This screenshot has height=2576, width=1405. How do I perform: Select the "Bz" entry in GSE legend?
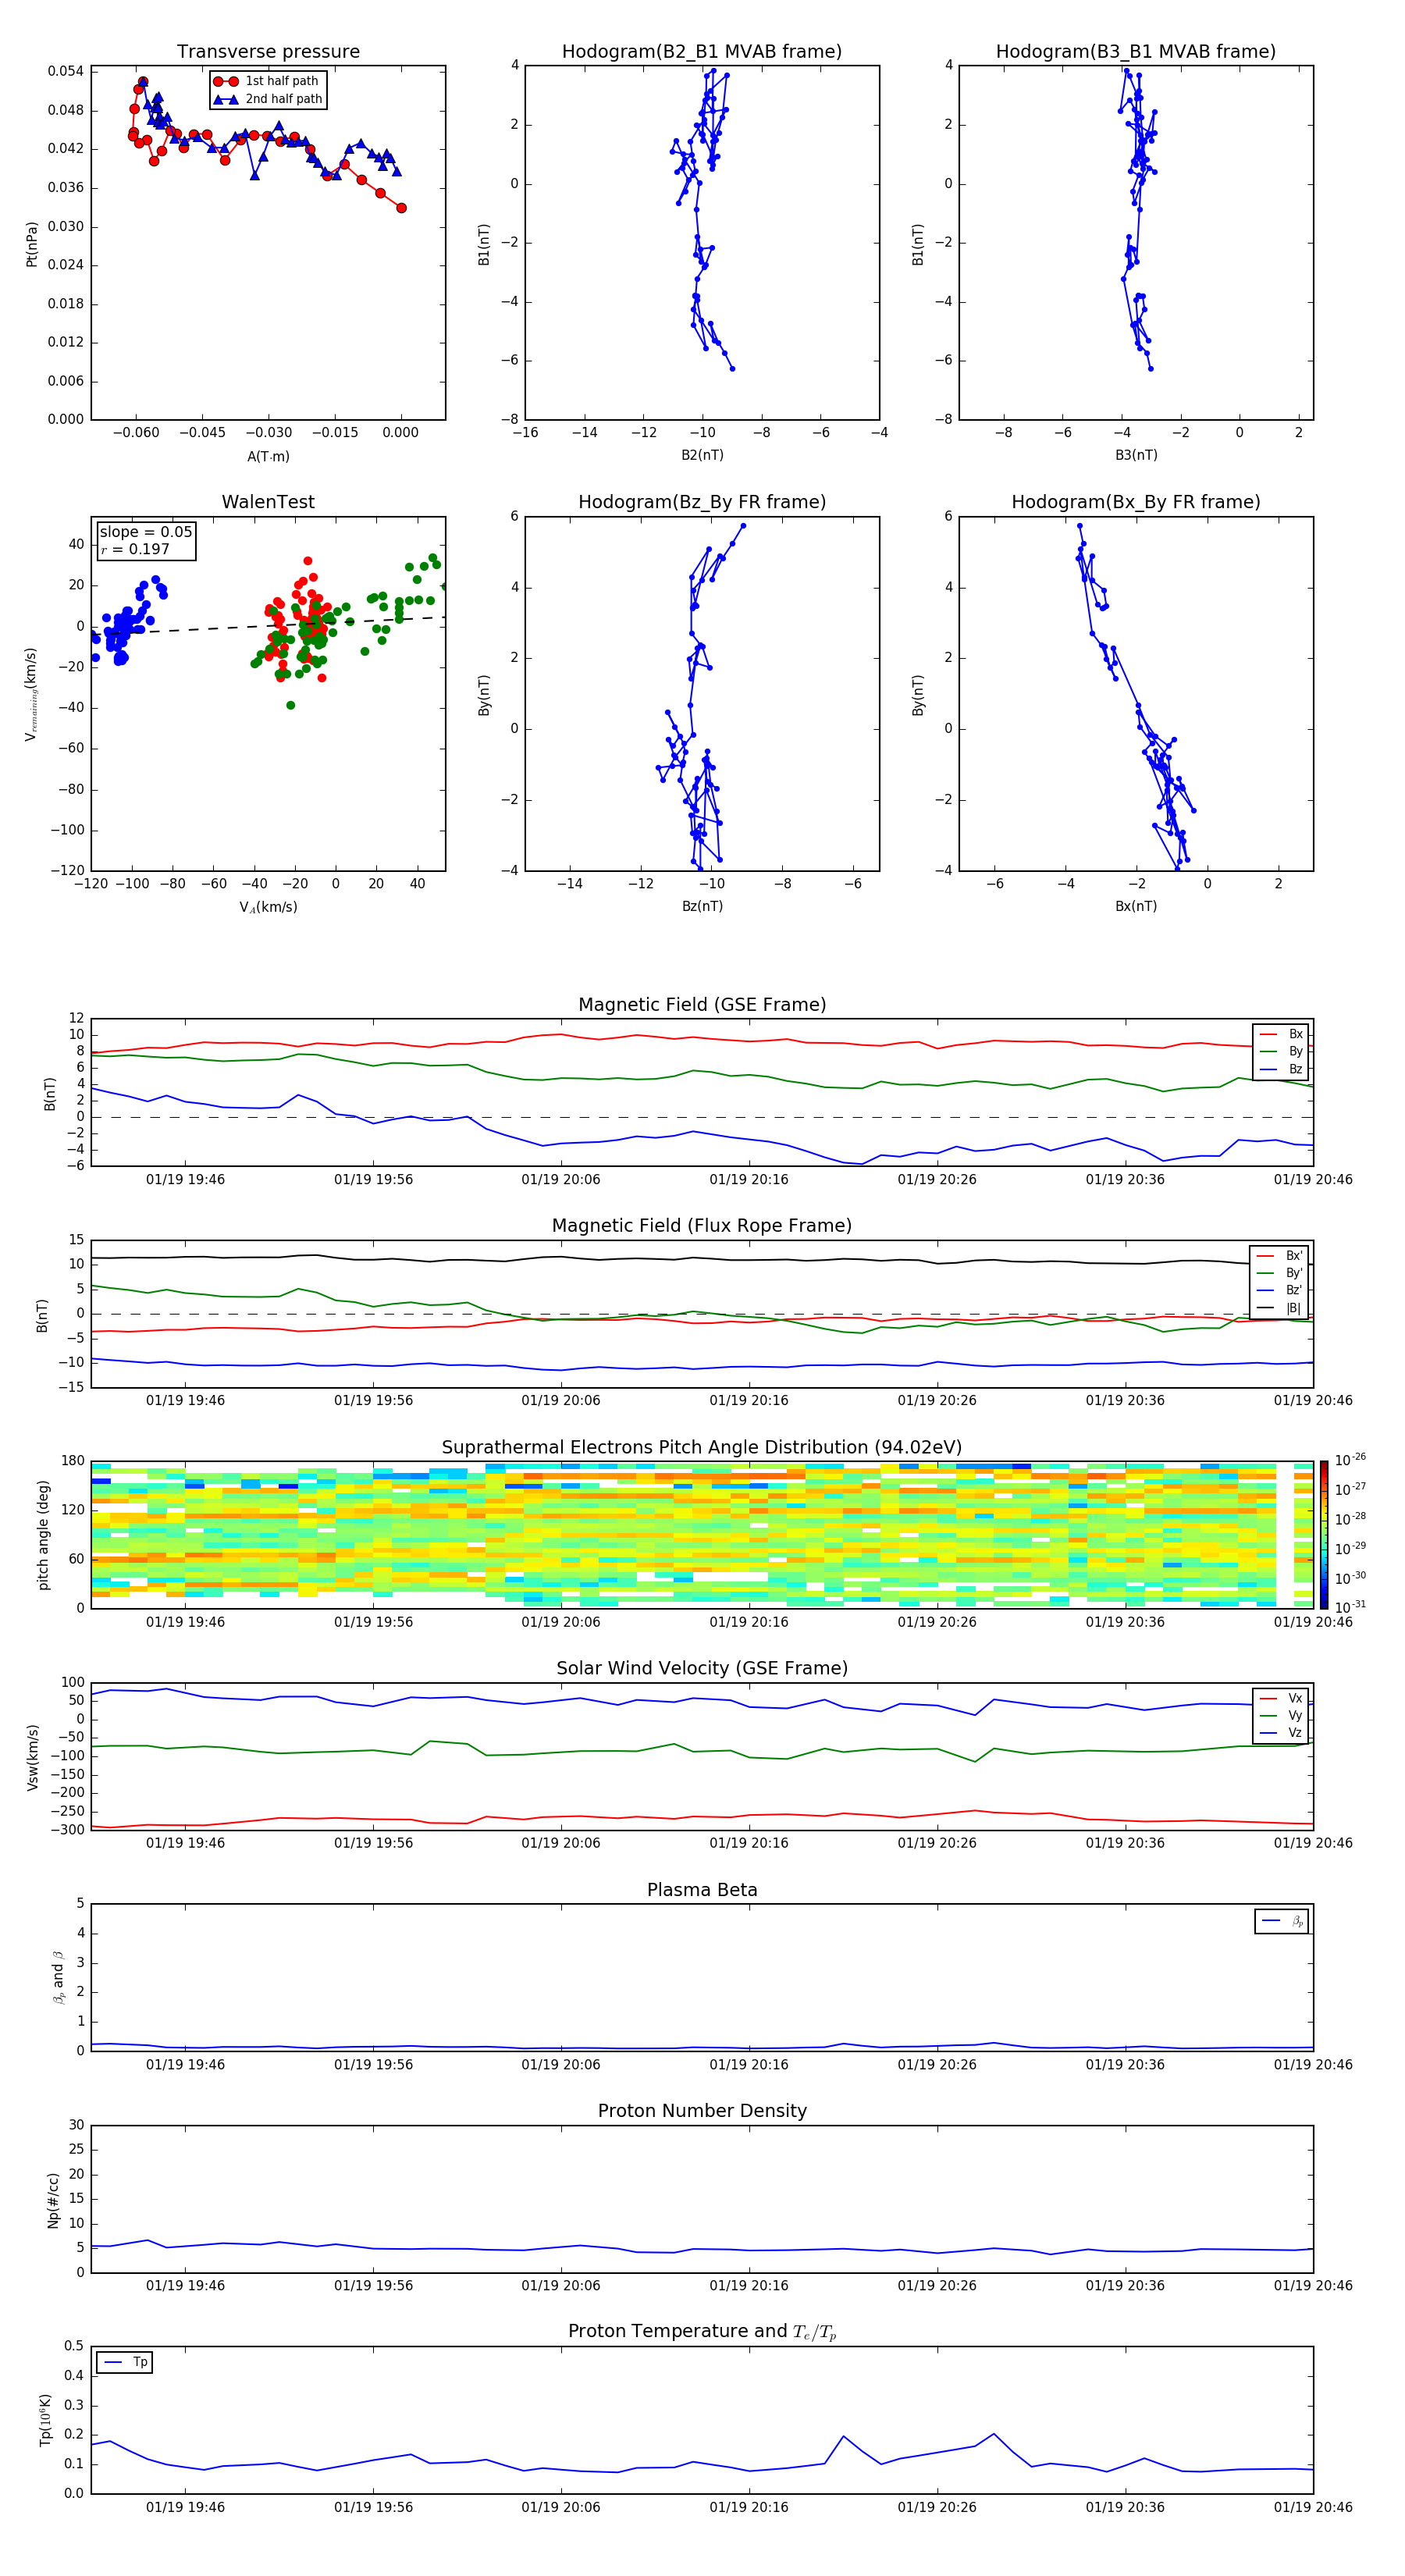1281,1069
